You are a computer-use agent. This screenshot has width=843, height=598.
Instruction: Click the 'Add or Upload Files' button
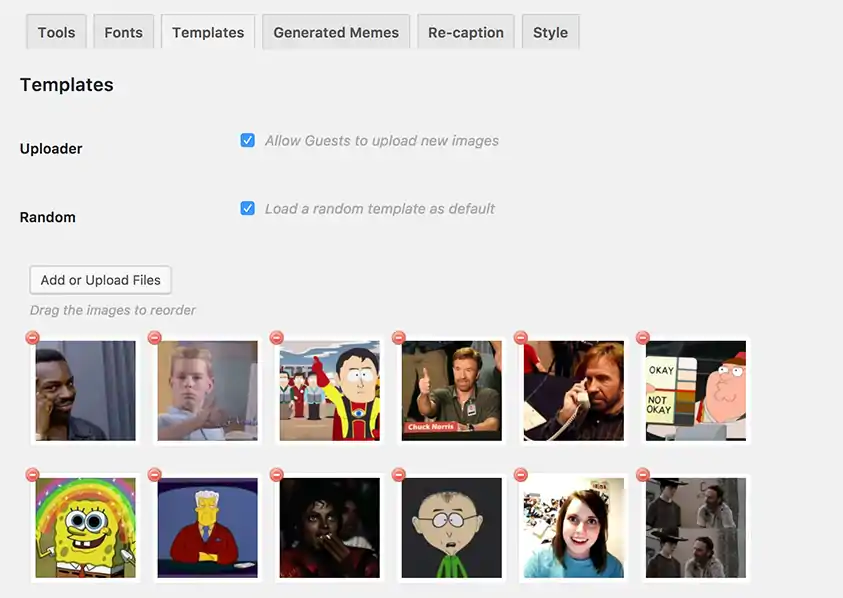(99, 279)
